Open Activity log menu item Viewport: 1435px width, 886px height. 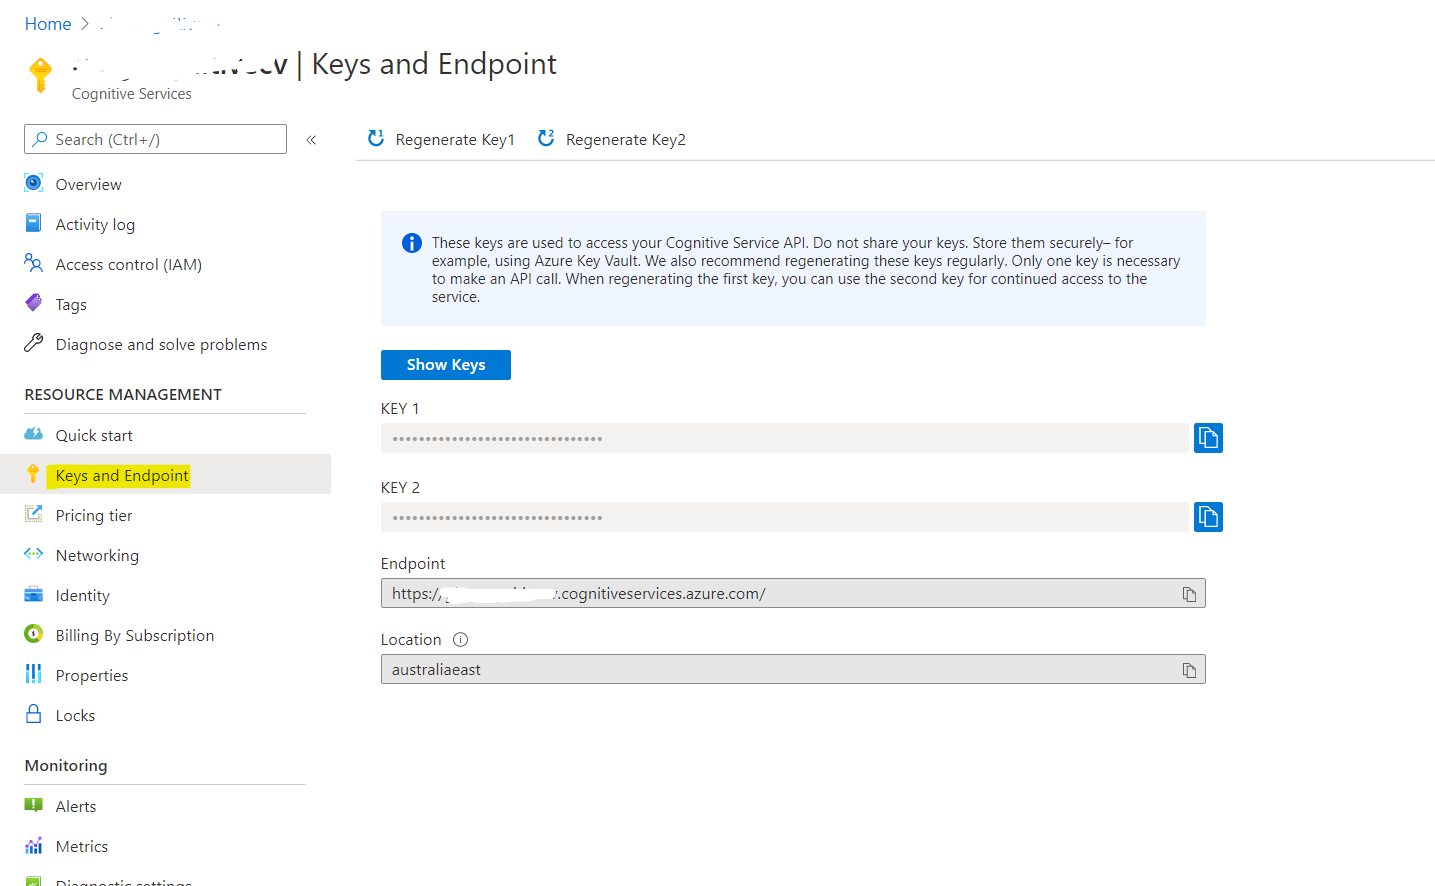click(95, 225)
